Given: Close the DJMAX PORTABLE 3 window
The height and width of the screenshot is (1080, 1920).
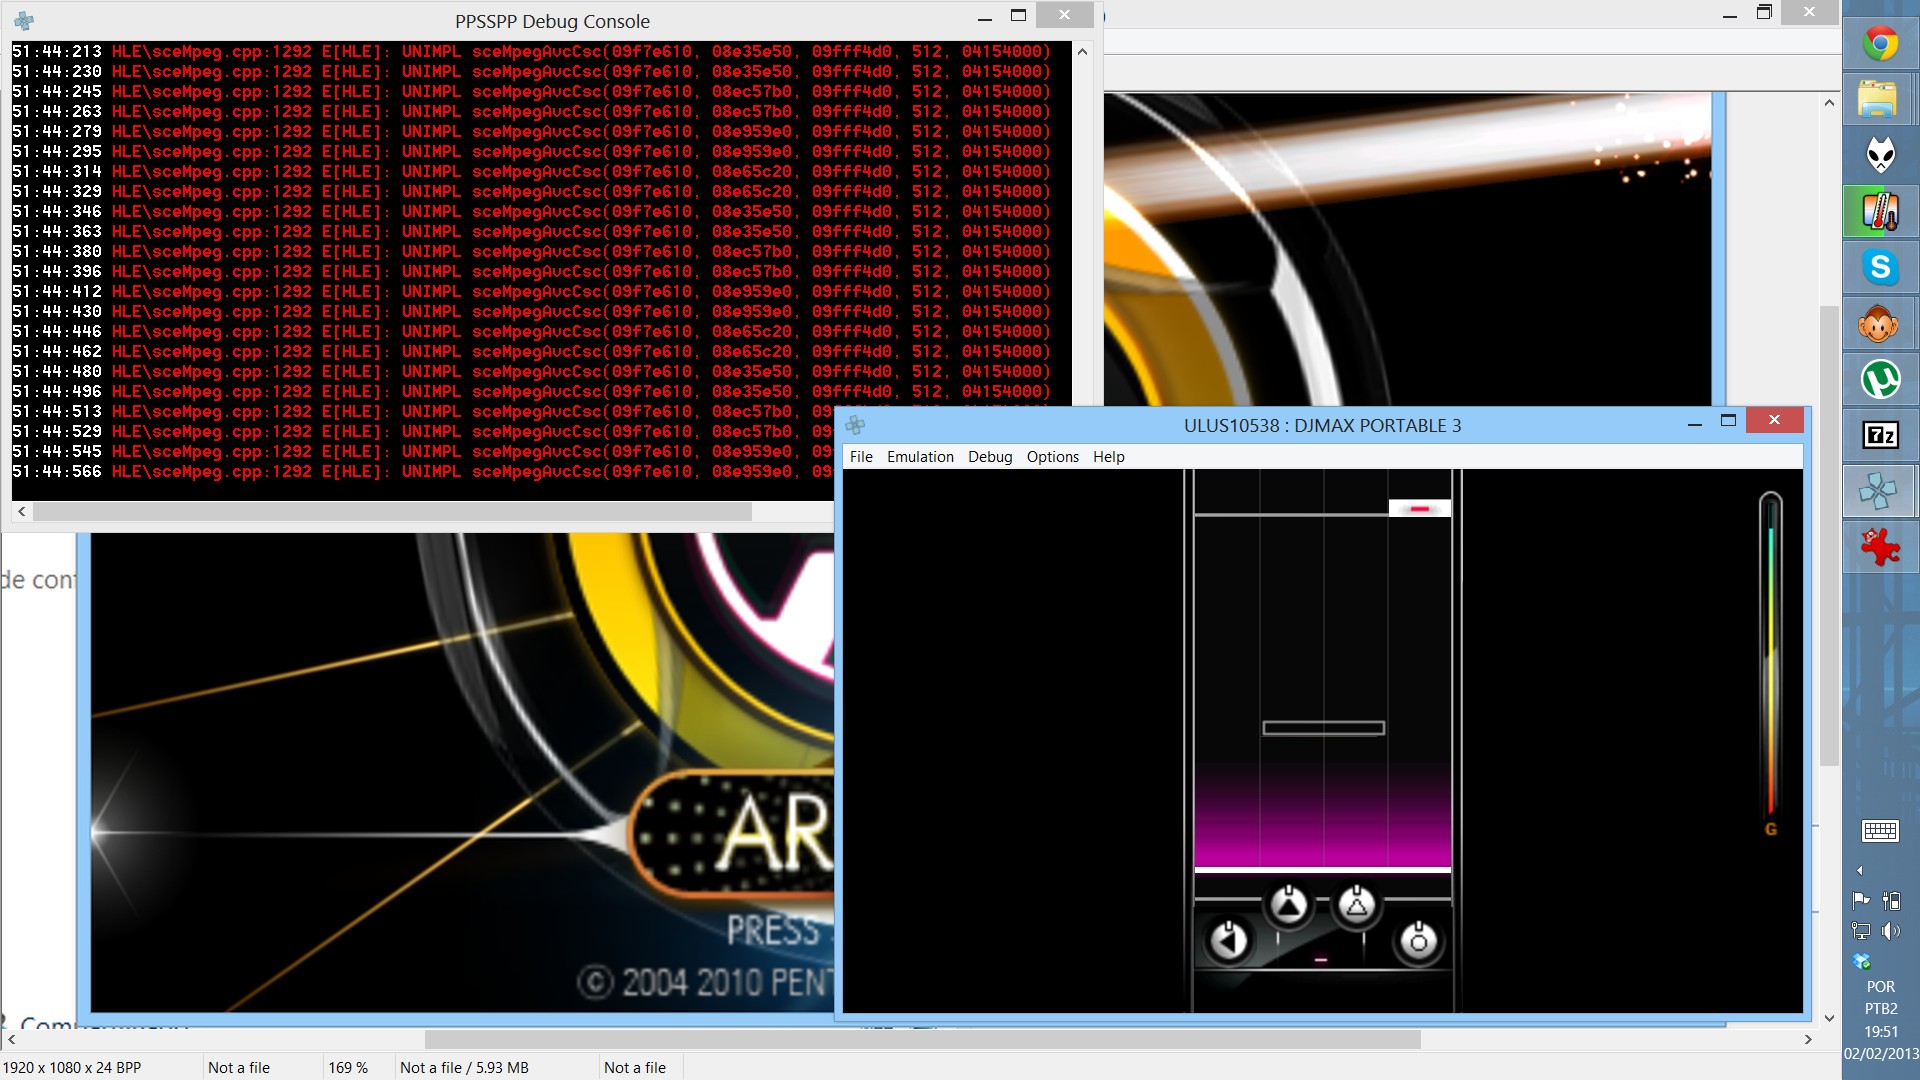Looking at the screenshot, I should pos(1774,420).
